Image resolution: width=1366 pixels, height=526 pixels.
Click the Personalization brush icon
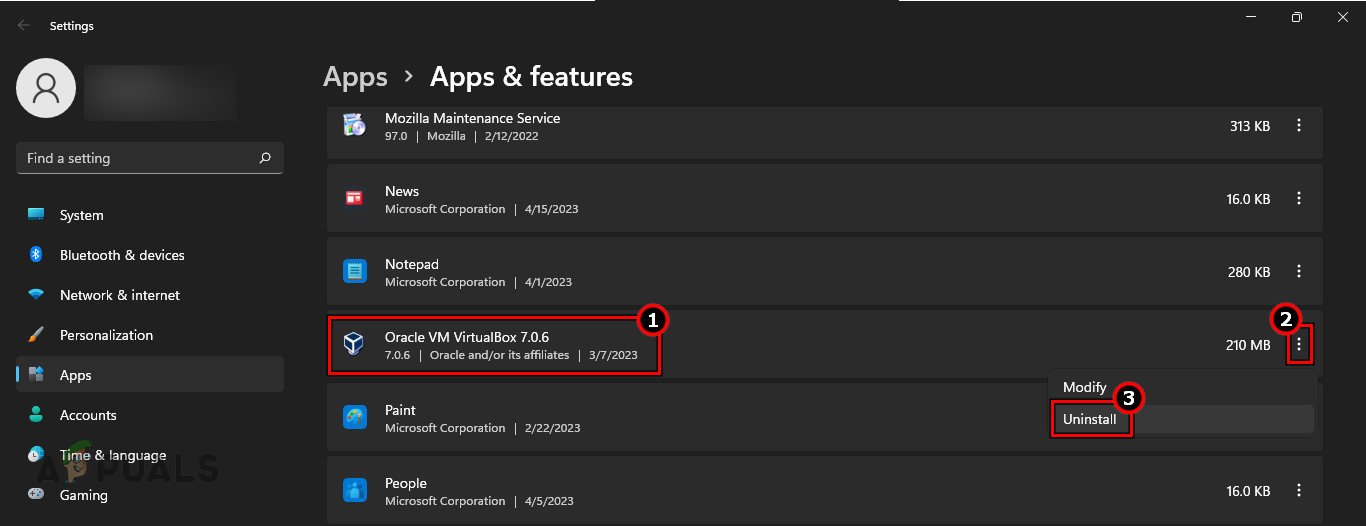pos(36,335)
